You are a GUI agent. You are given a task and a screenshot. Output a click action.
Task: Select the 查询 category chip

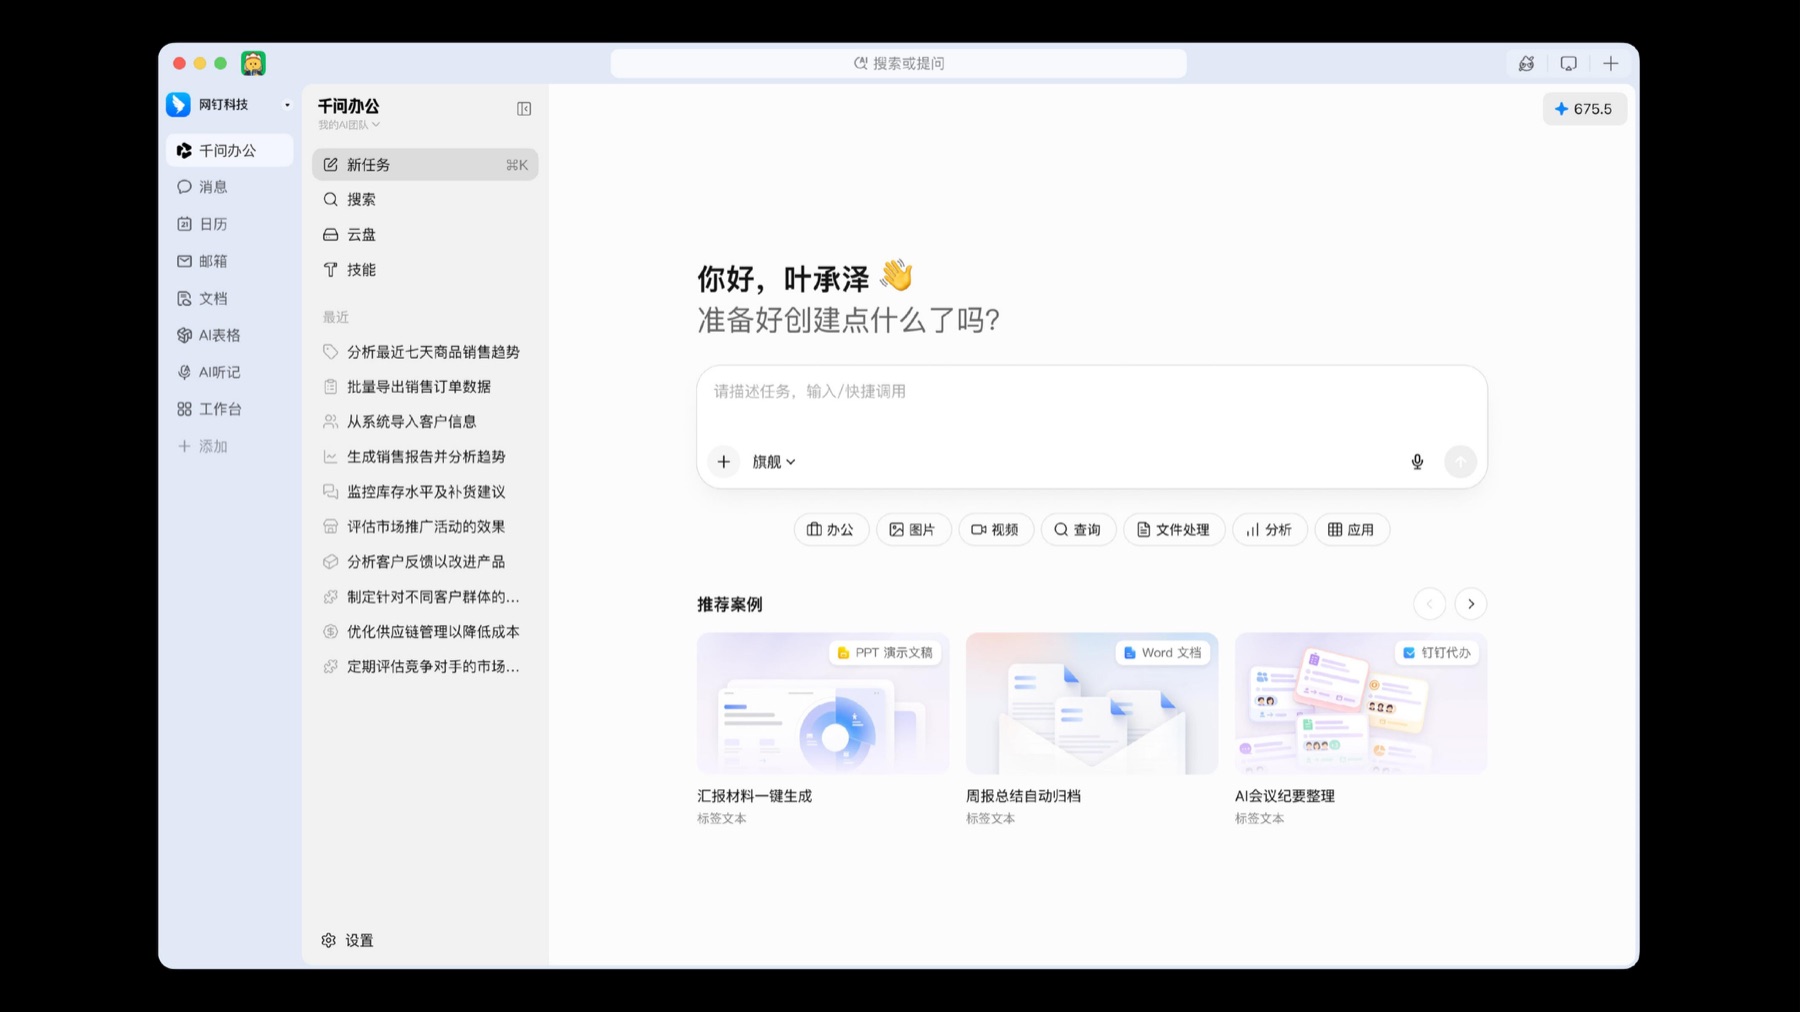(x=1078, y=530)
